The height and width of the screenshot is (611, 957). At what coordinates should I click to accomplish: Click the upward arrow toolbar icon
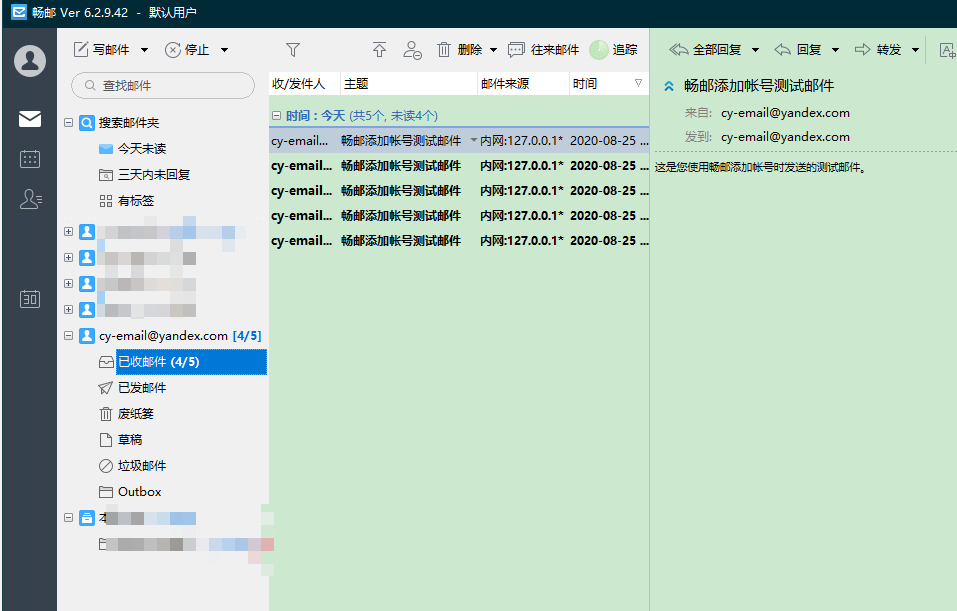[380, 49]
